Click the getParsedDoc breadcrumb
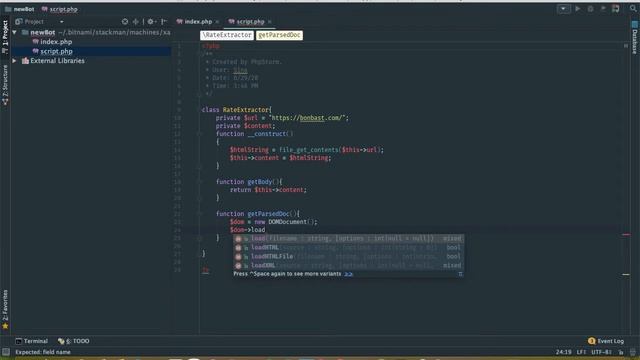Image resolution: width=640 pixels, height=360 pixels. click(280, 35)
